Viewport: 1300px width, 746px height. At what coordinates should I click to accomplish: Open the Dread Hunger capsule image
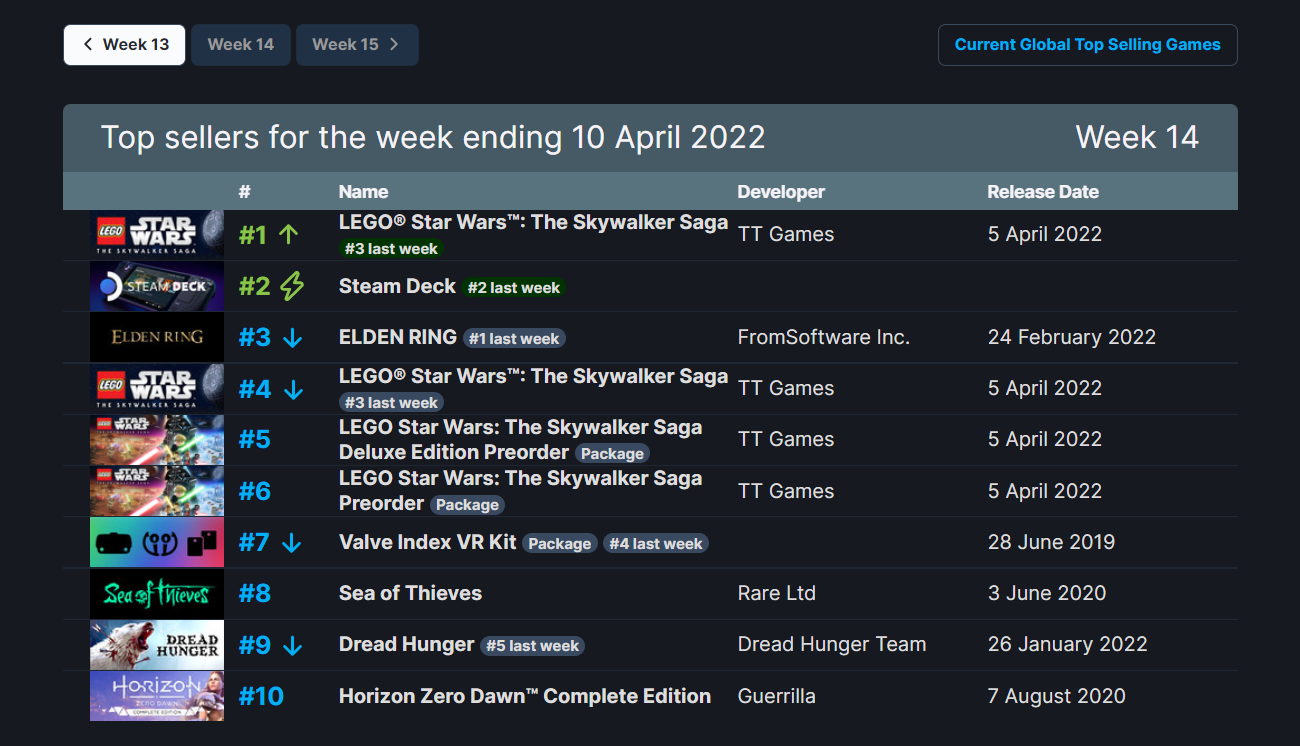point(157,645)
